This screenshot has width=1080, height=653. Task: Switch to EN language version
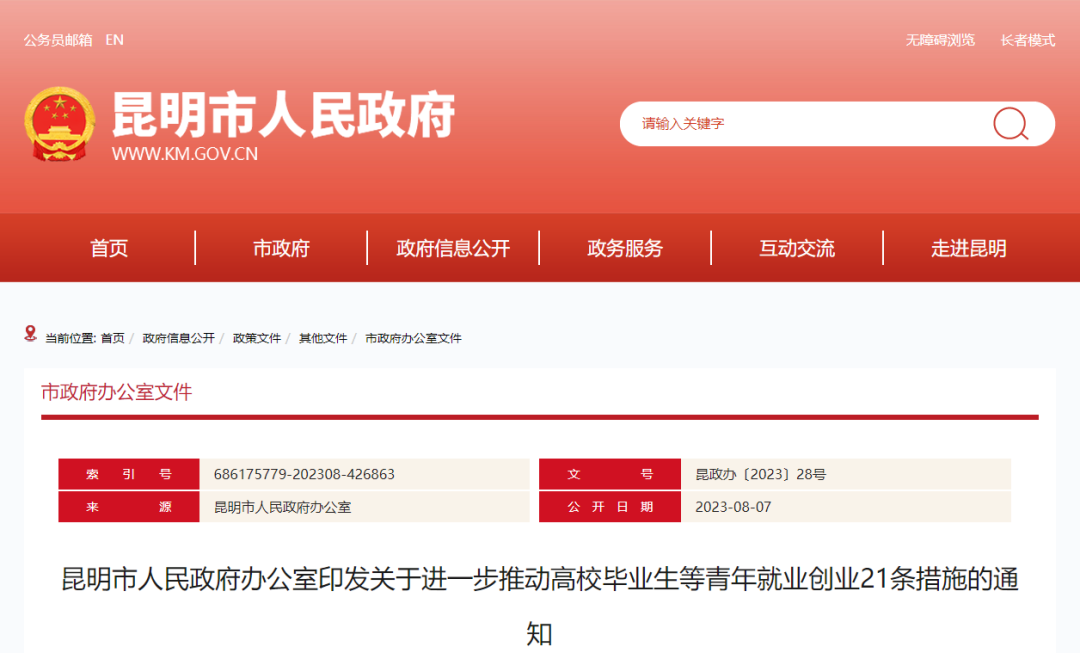(x=114, y=40)
